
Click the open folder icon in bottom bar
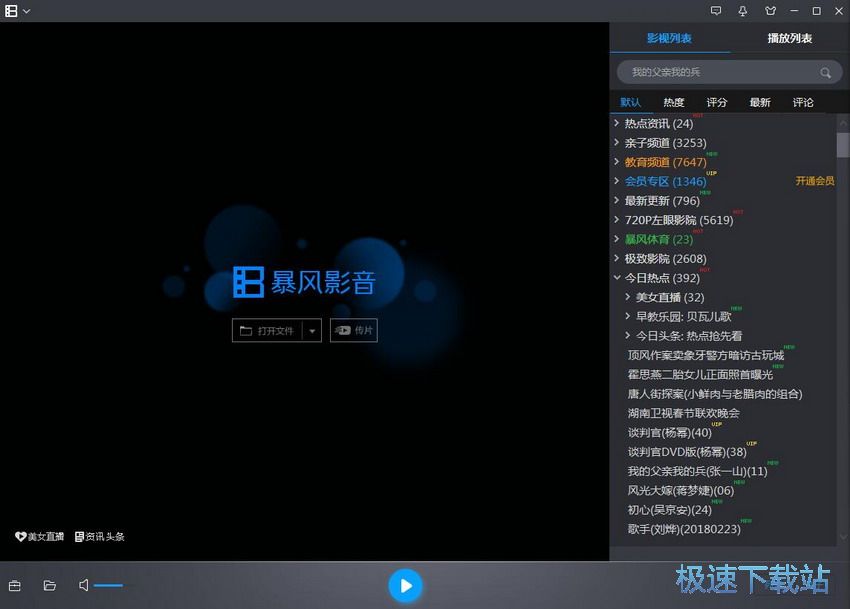[50, 585]
